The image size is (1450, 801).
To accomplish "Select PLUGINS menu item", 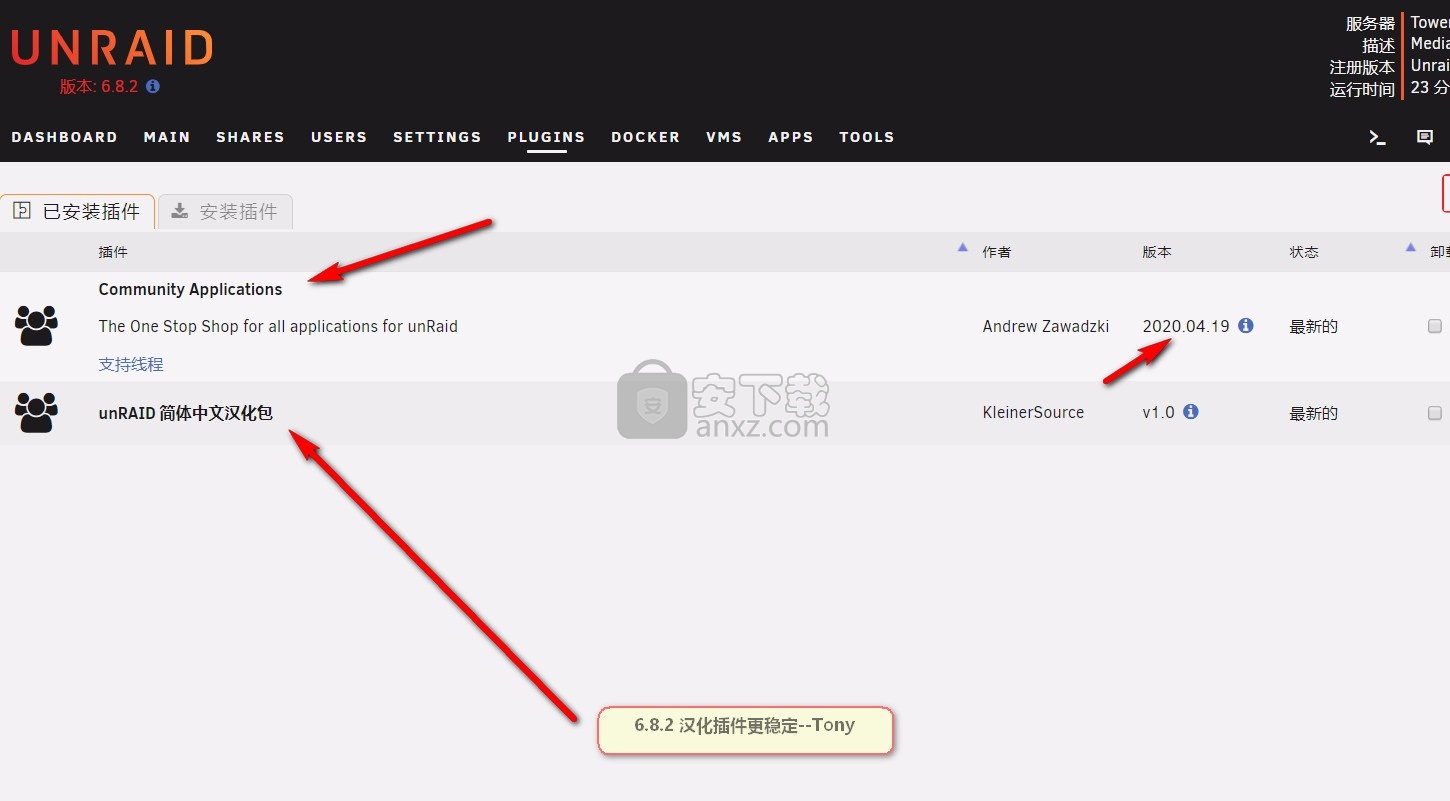I will [546, 137].
